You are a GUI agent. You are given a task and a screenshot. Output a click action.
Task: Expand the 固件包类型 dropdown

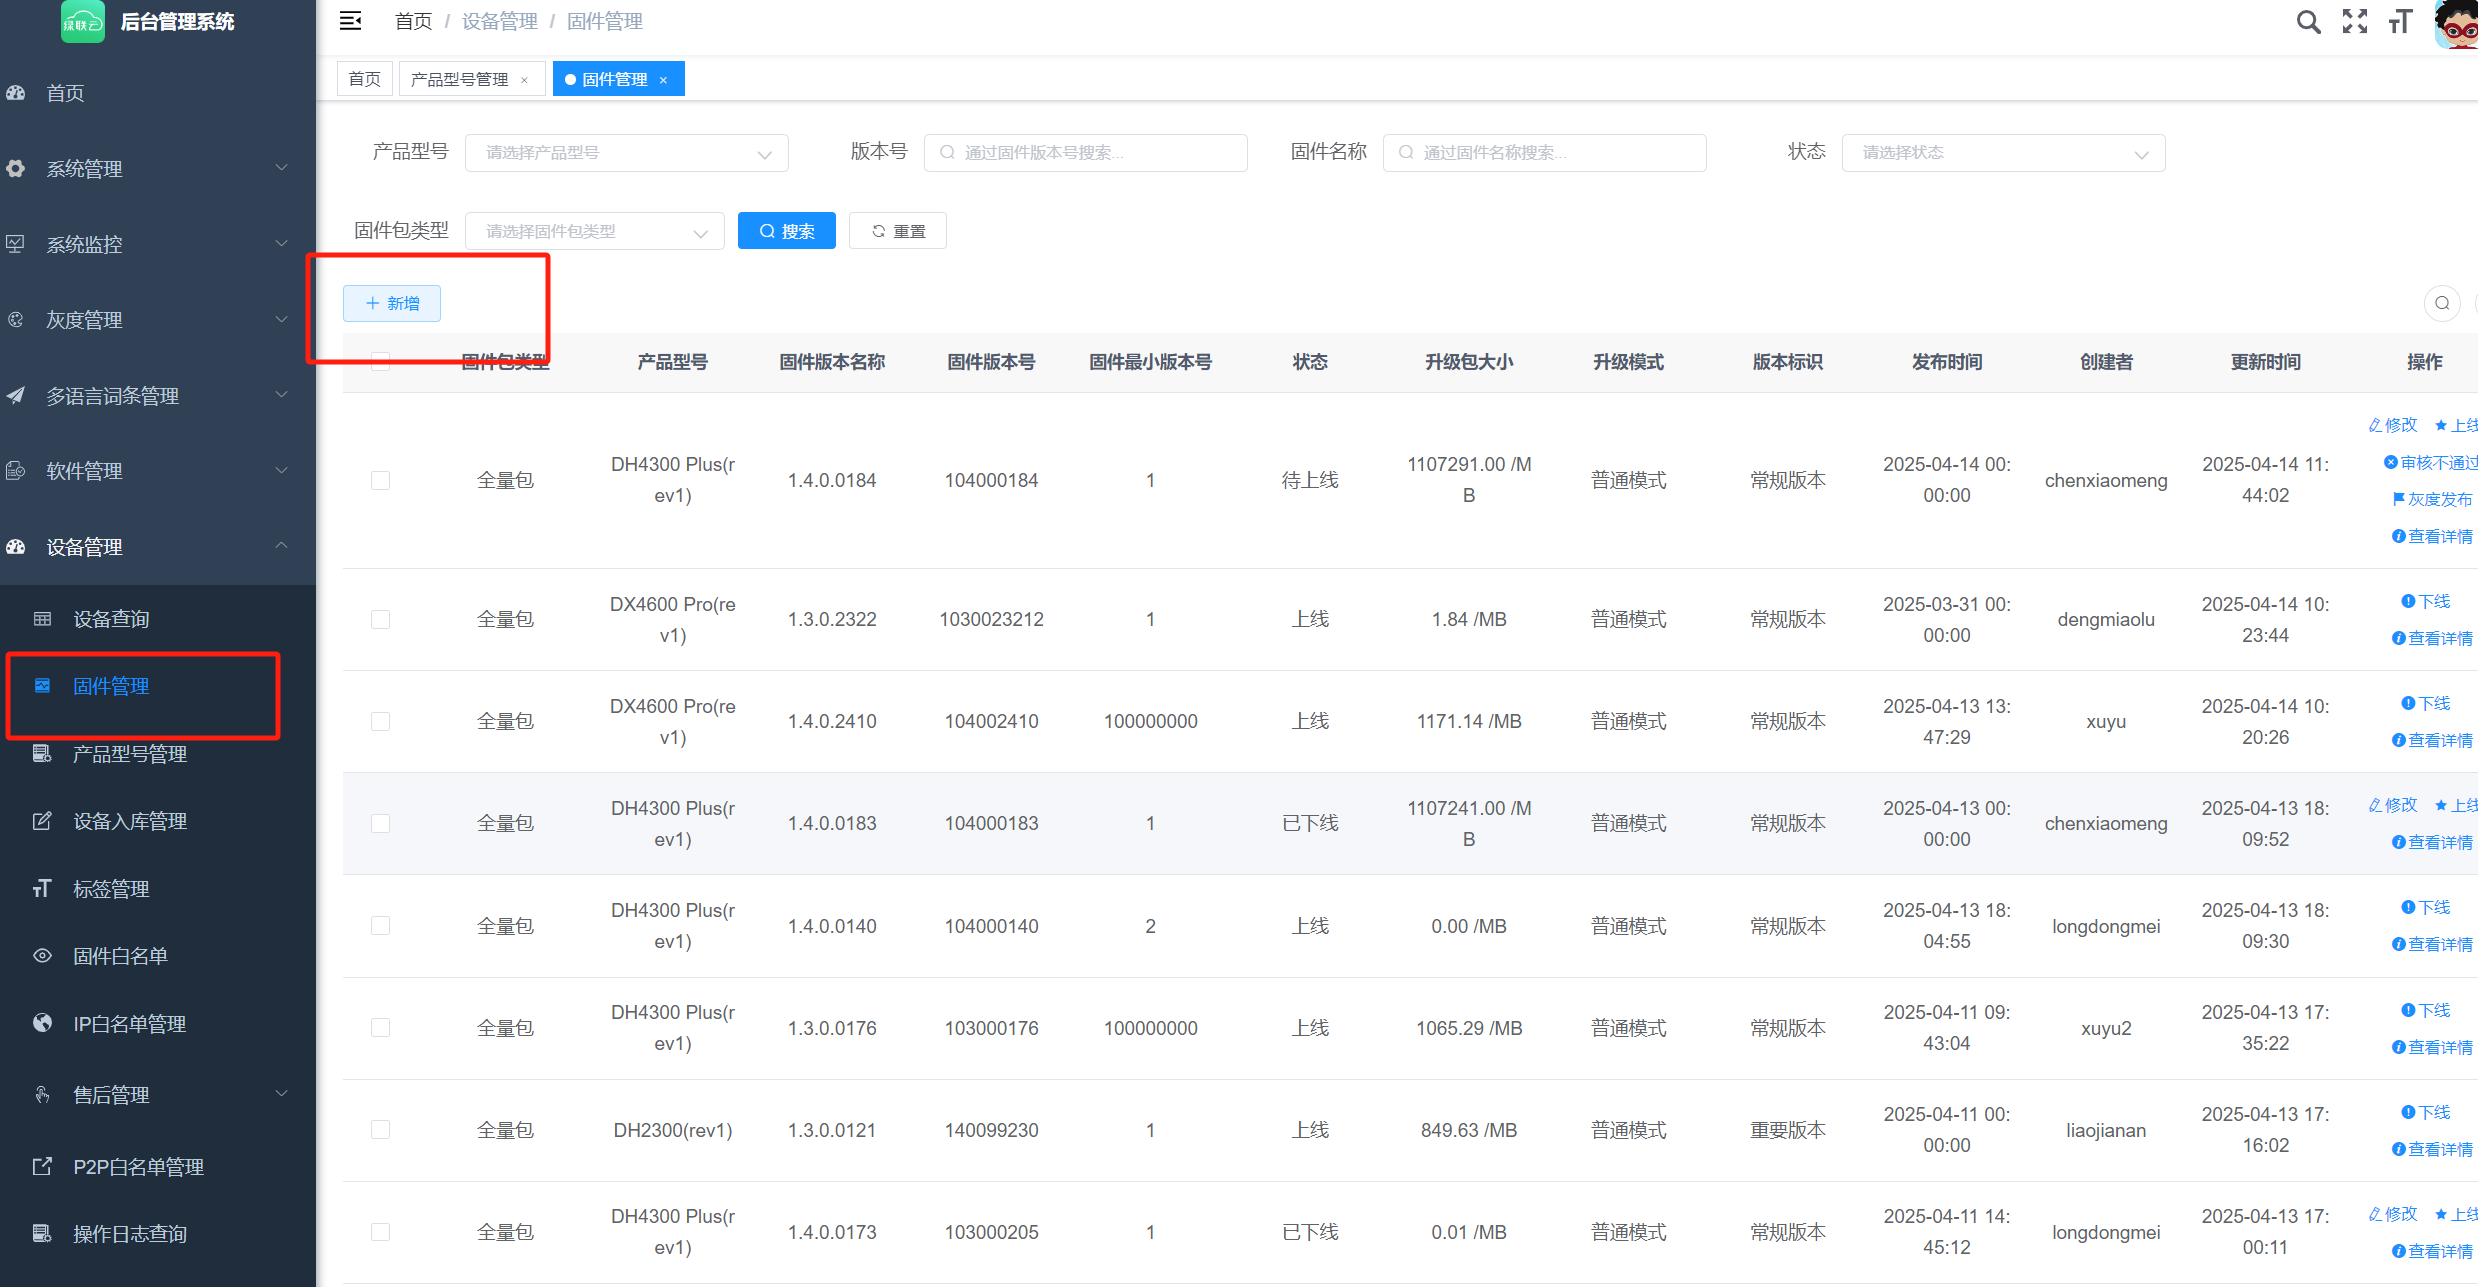595,231
